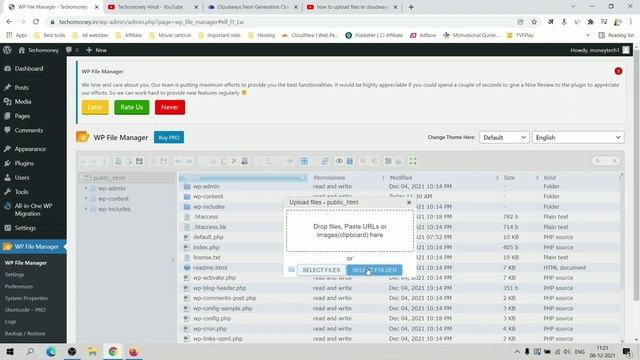
Task: Open Dashboard in WordPress sidebar
Action: (29, 69)
